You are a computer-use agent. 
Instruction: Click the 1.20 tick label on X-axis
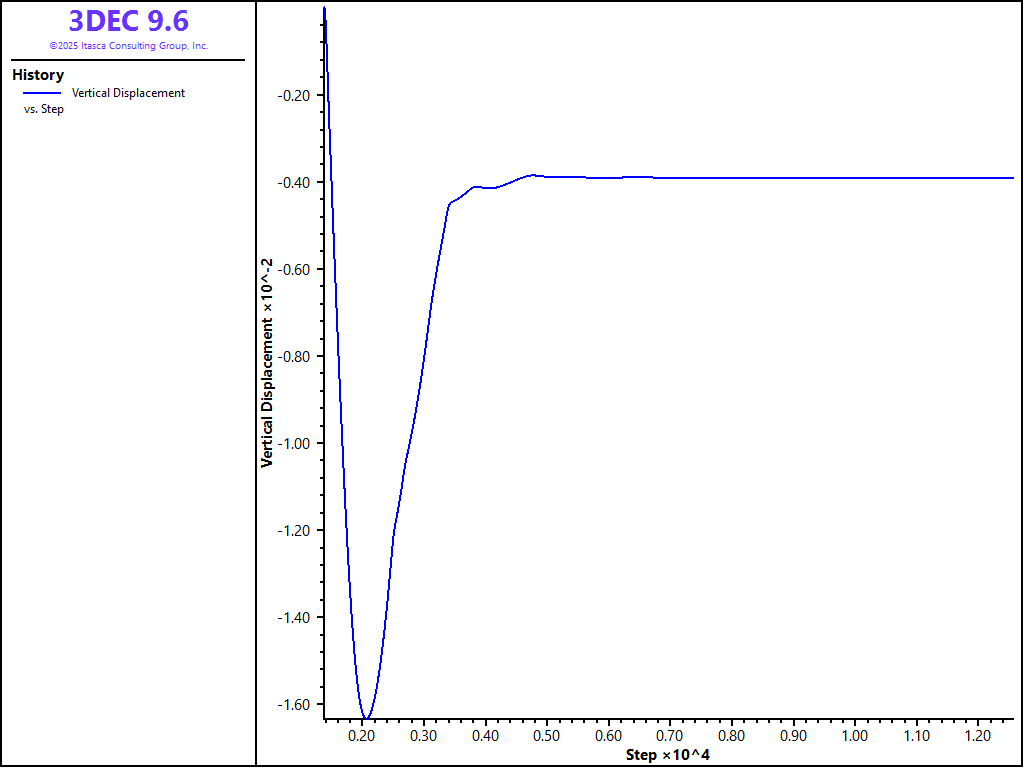[978, 736]
